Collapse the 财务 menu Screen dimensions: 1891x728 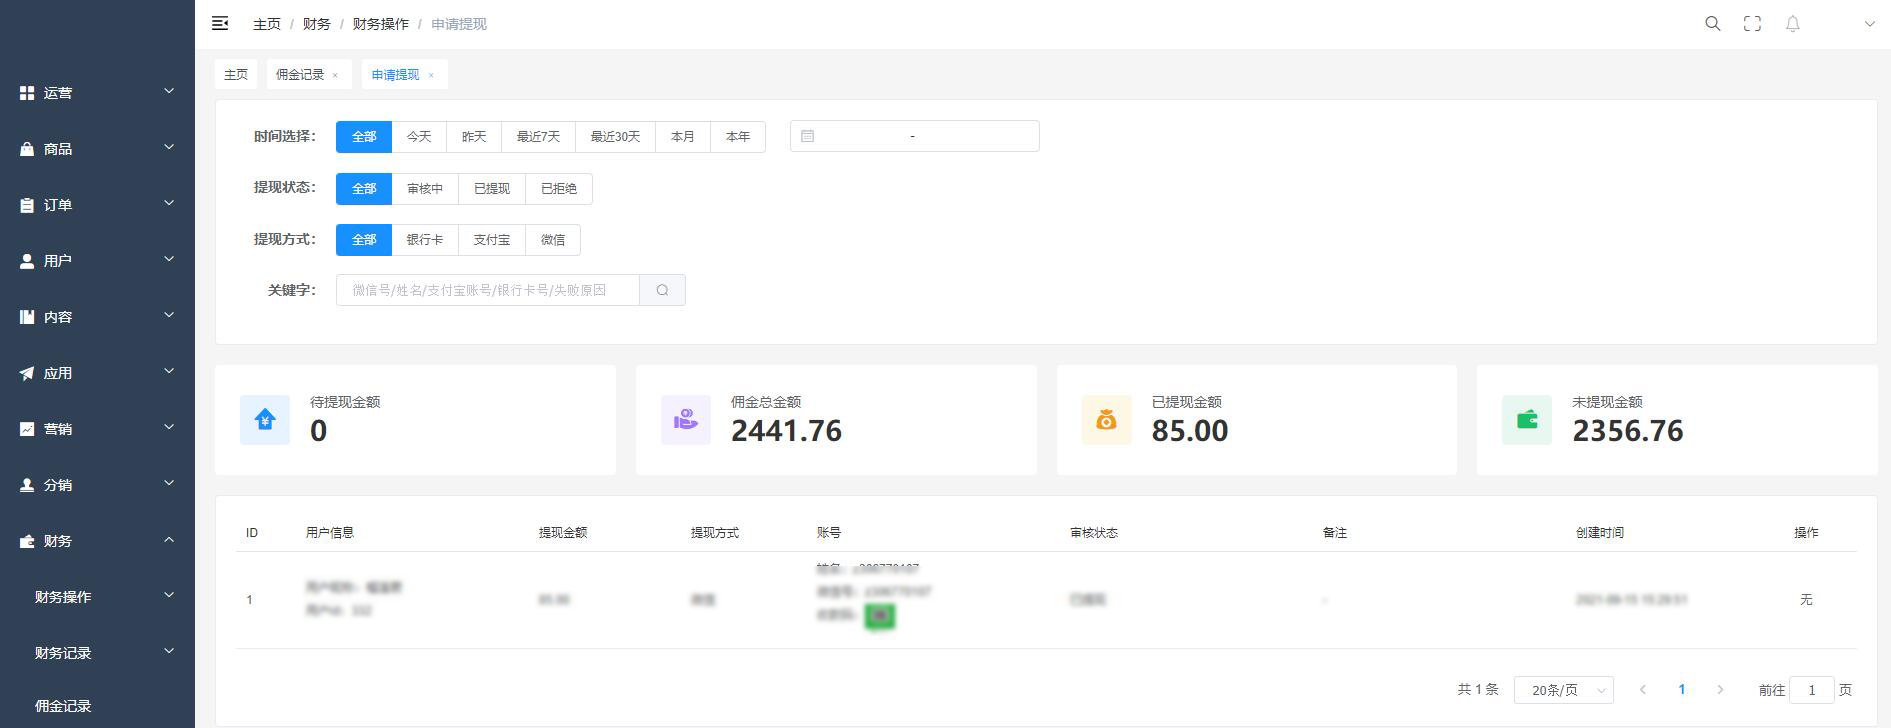coord(97,540)
